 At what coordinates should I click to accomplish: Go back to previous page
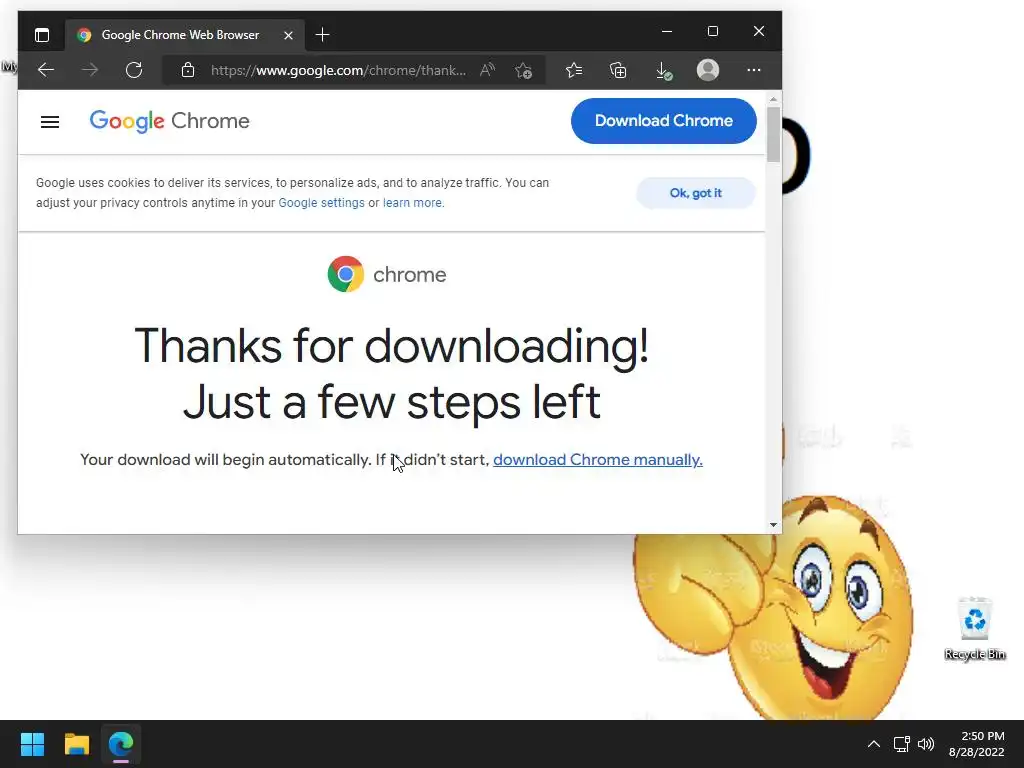(46, 70)
